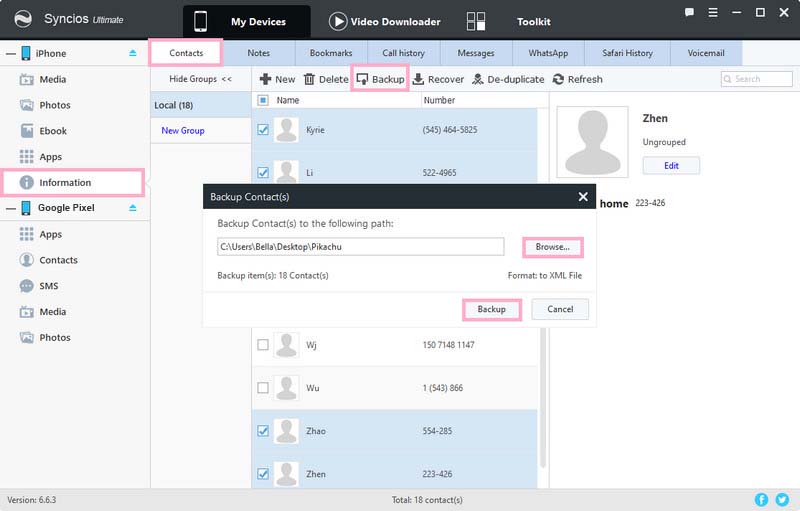Toggle the select-all contacts checkbox
Viewport: 800px width, 511px height.
pos(263,100)
